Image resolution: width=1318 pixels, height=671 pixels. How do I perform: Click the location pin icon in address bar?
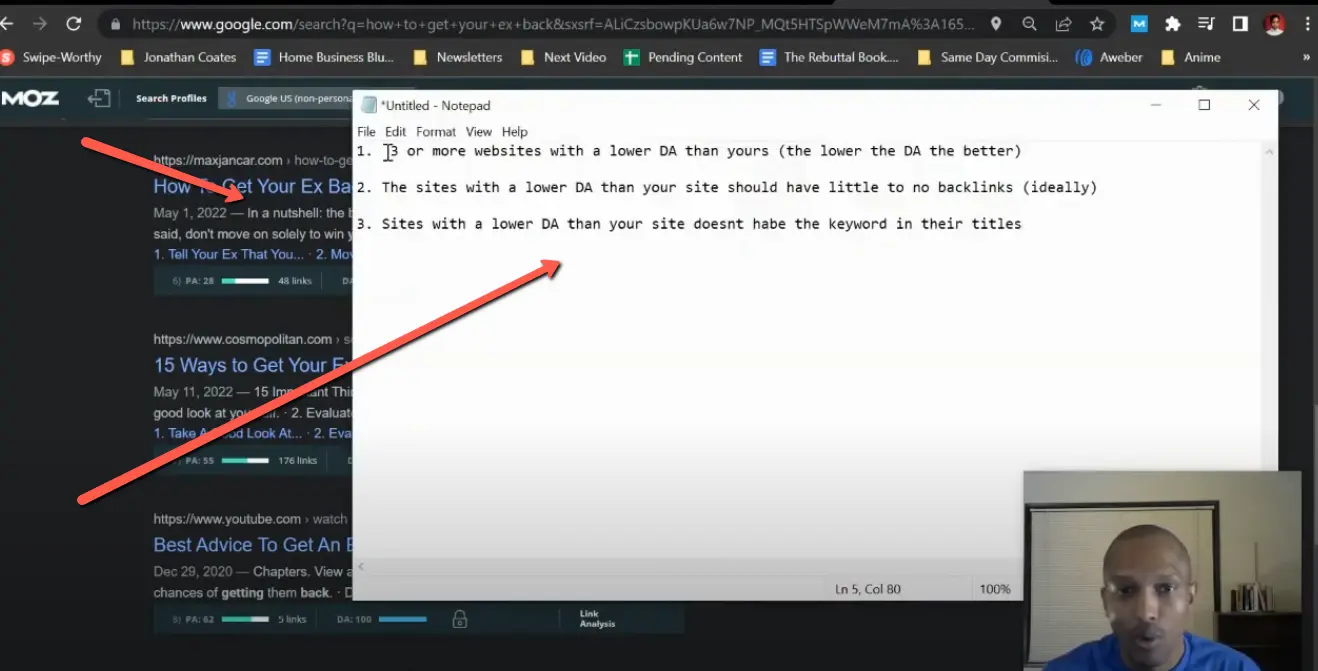[996, 23]
